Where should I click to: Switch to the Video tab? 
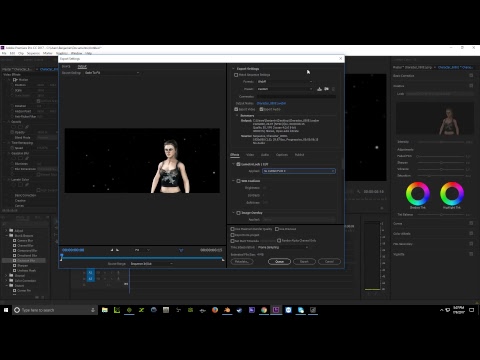tap(250, 155)
